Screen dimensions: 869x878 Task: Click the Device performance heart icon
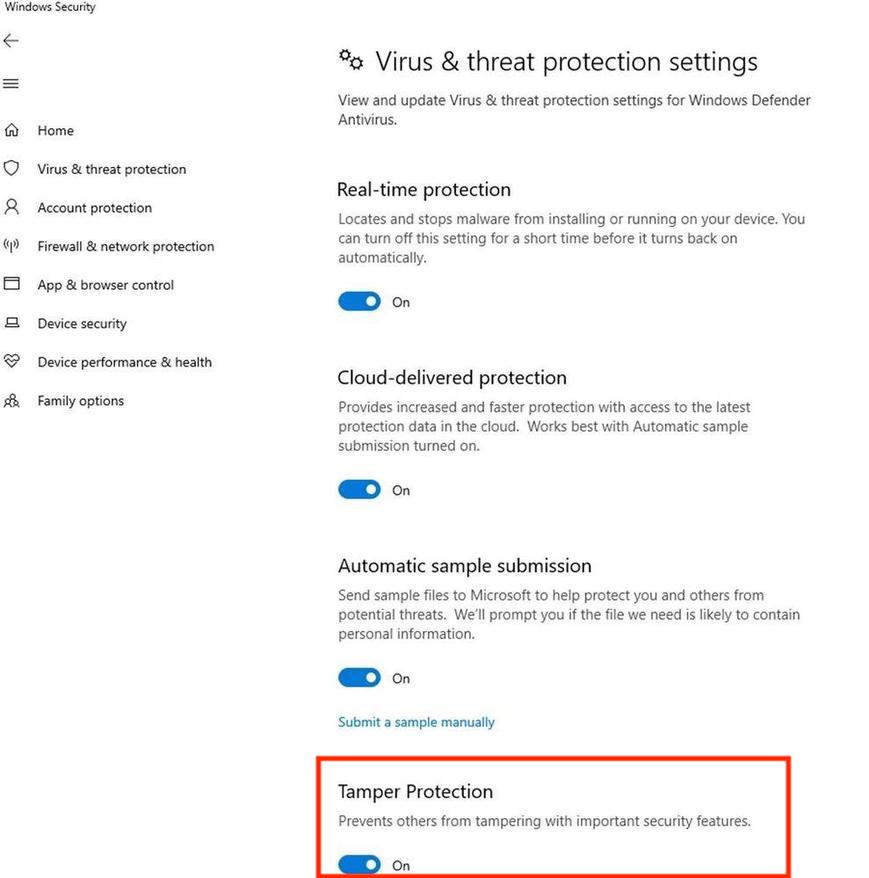click(12, 362)
